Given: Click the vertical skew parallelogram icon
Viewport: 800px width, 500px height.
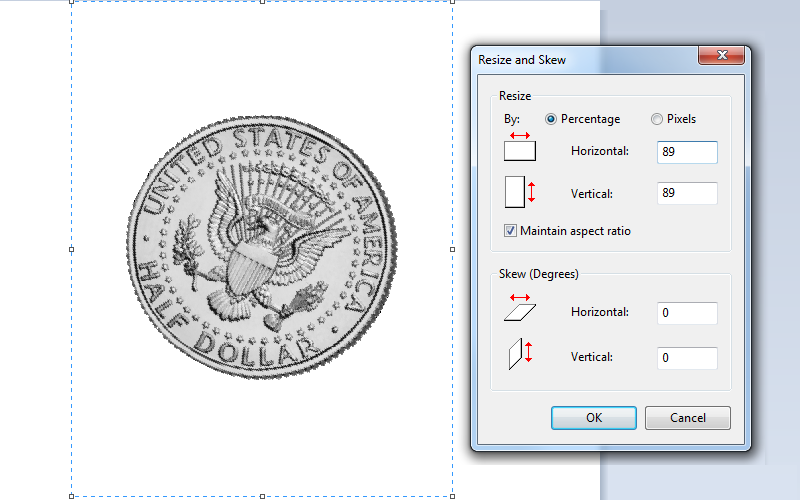Looking at the screenshot, I should pyautogui.click(x=521, y=353).
